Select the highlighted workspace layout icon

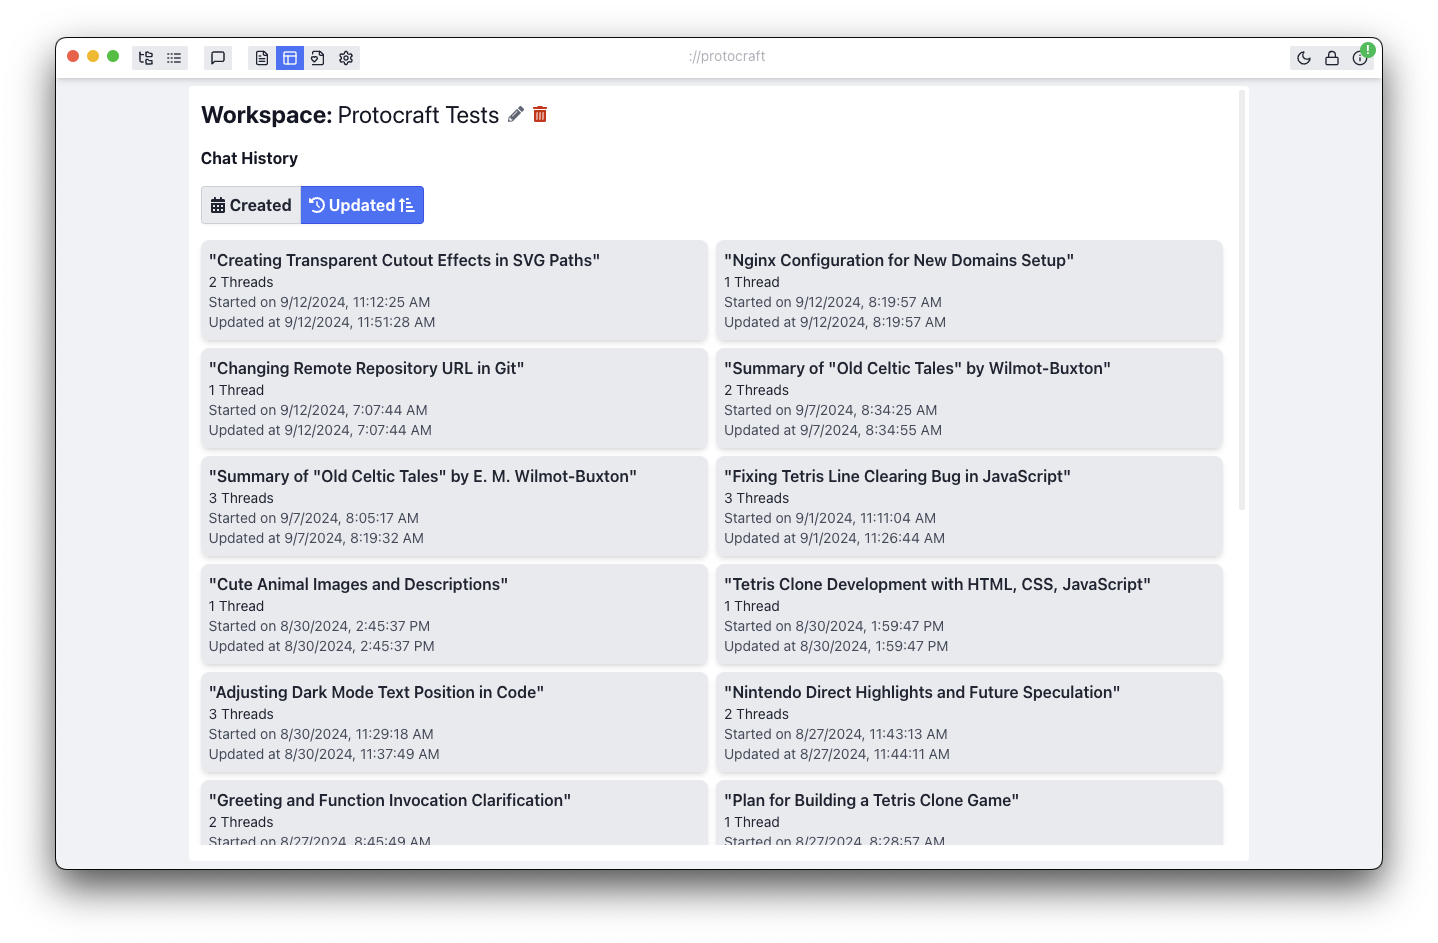(290, 58)
